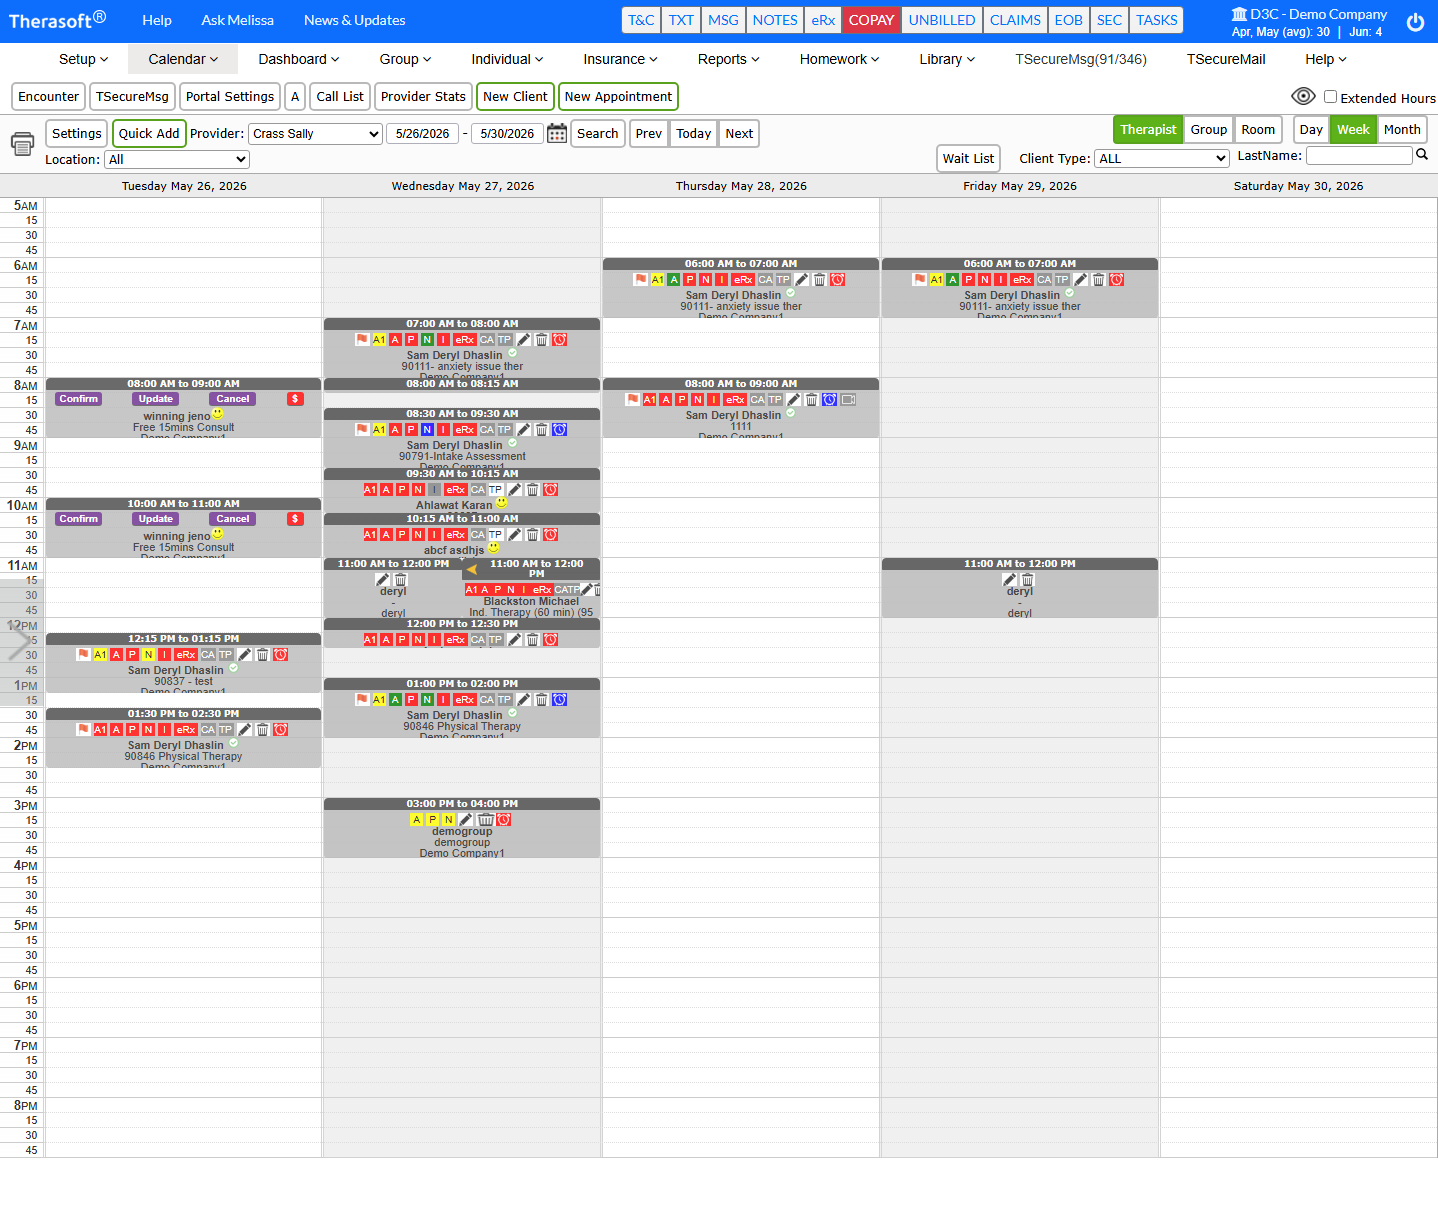Edit pencil on Tuesday 12:15 PM appointment

point(244,655)
